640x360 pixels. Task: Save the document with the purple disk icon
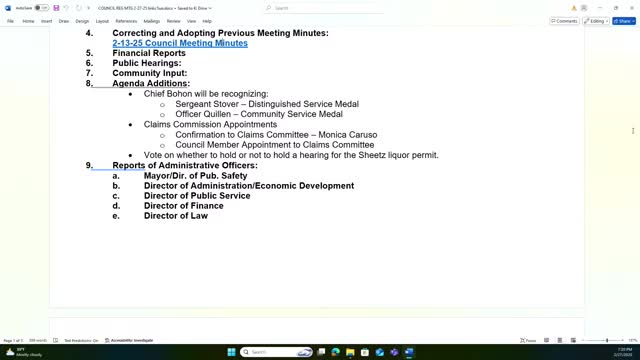pyautogui.click(x=56, y=8)
